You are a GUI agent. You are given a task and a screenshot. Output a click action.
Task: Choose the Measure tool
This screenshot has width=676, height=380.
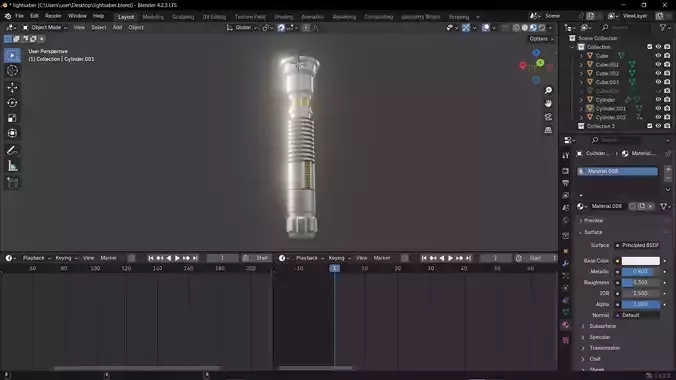click(x=12, y=166)
